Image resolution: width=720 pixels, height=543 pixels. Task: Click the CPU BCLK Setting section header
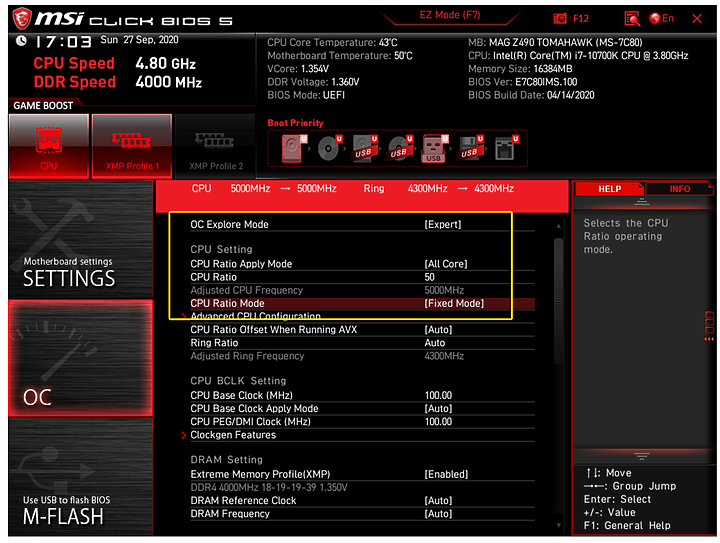238,381
